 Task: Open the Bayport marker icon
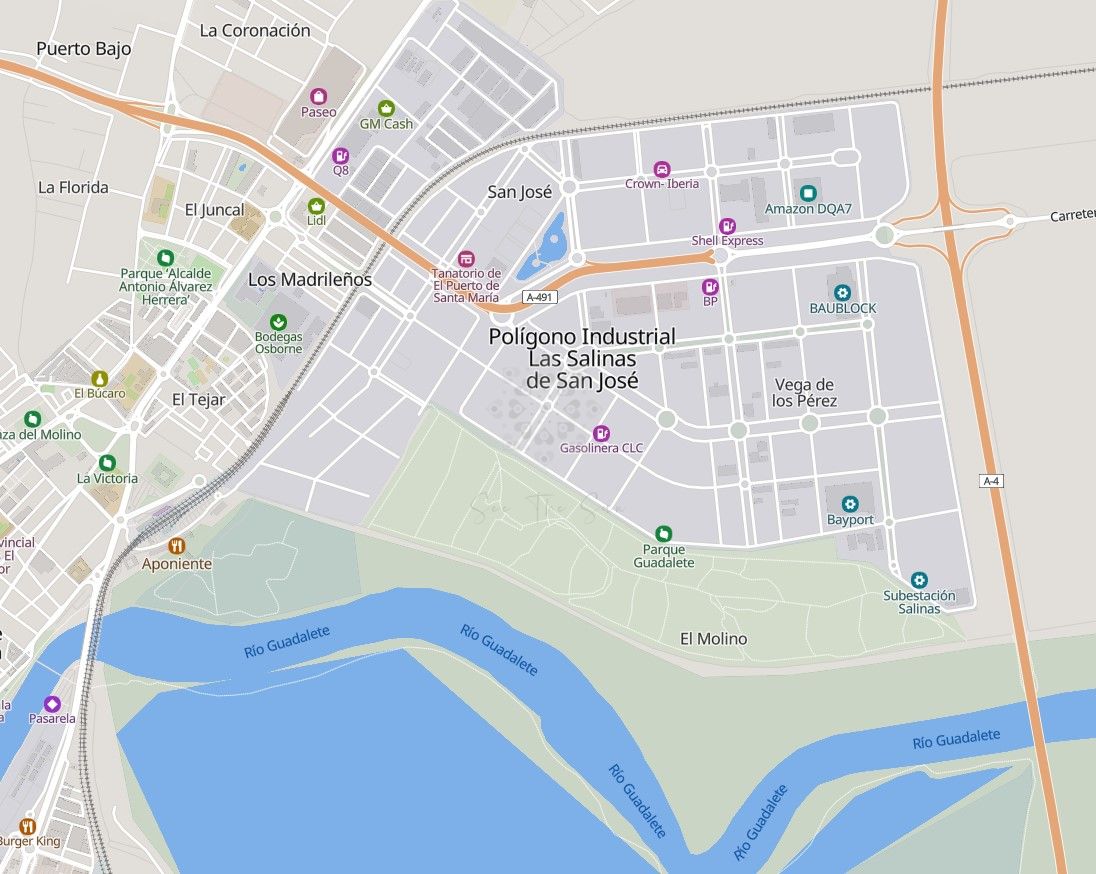pyautogui.click(x=850, y=504)
